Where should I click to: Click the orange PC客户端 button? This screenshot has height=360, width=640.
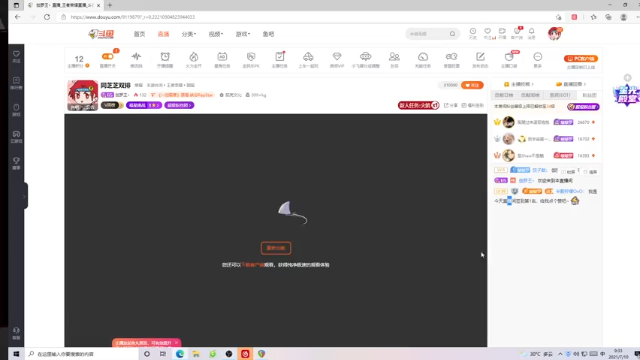point(581,58)
